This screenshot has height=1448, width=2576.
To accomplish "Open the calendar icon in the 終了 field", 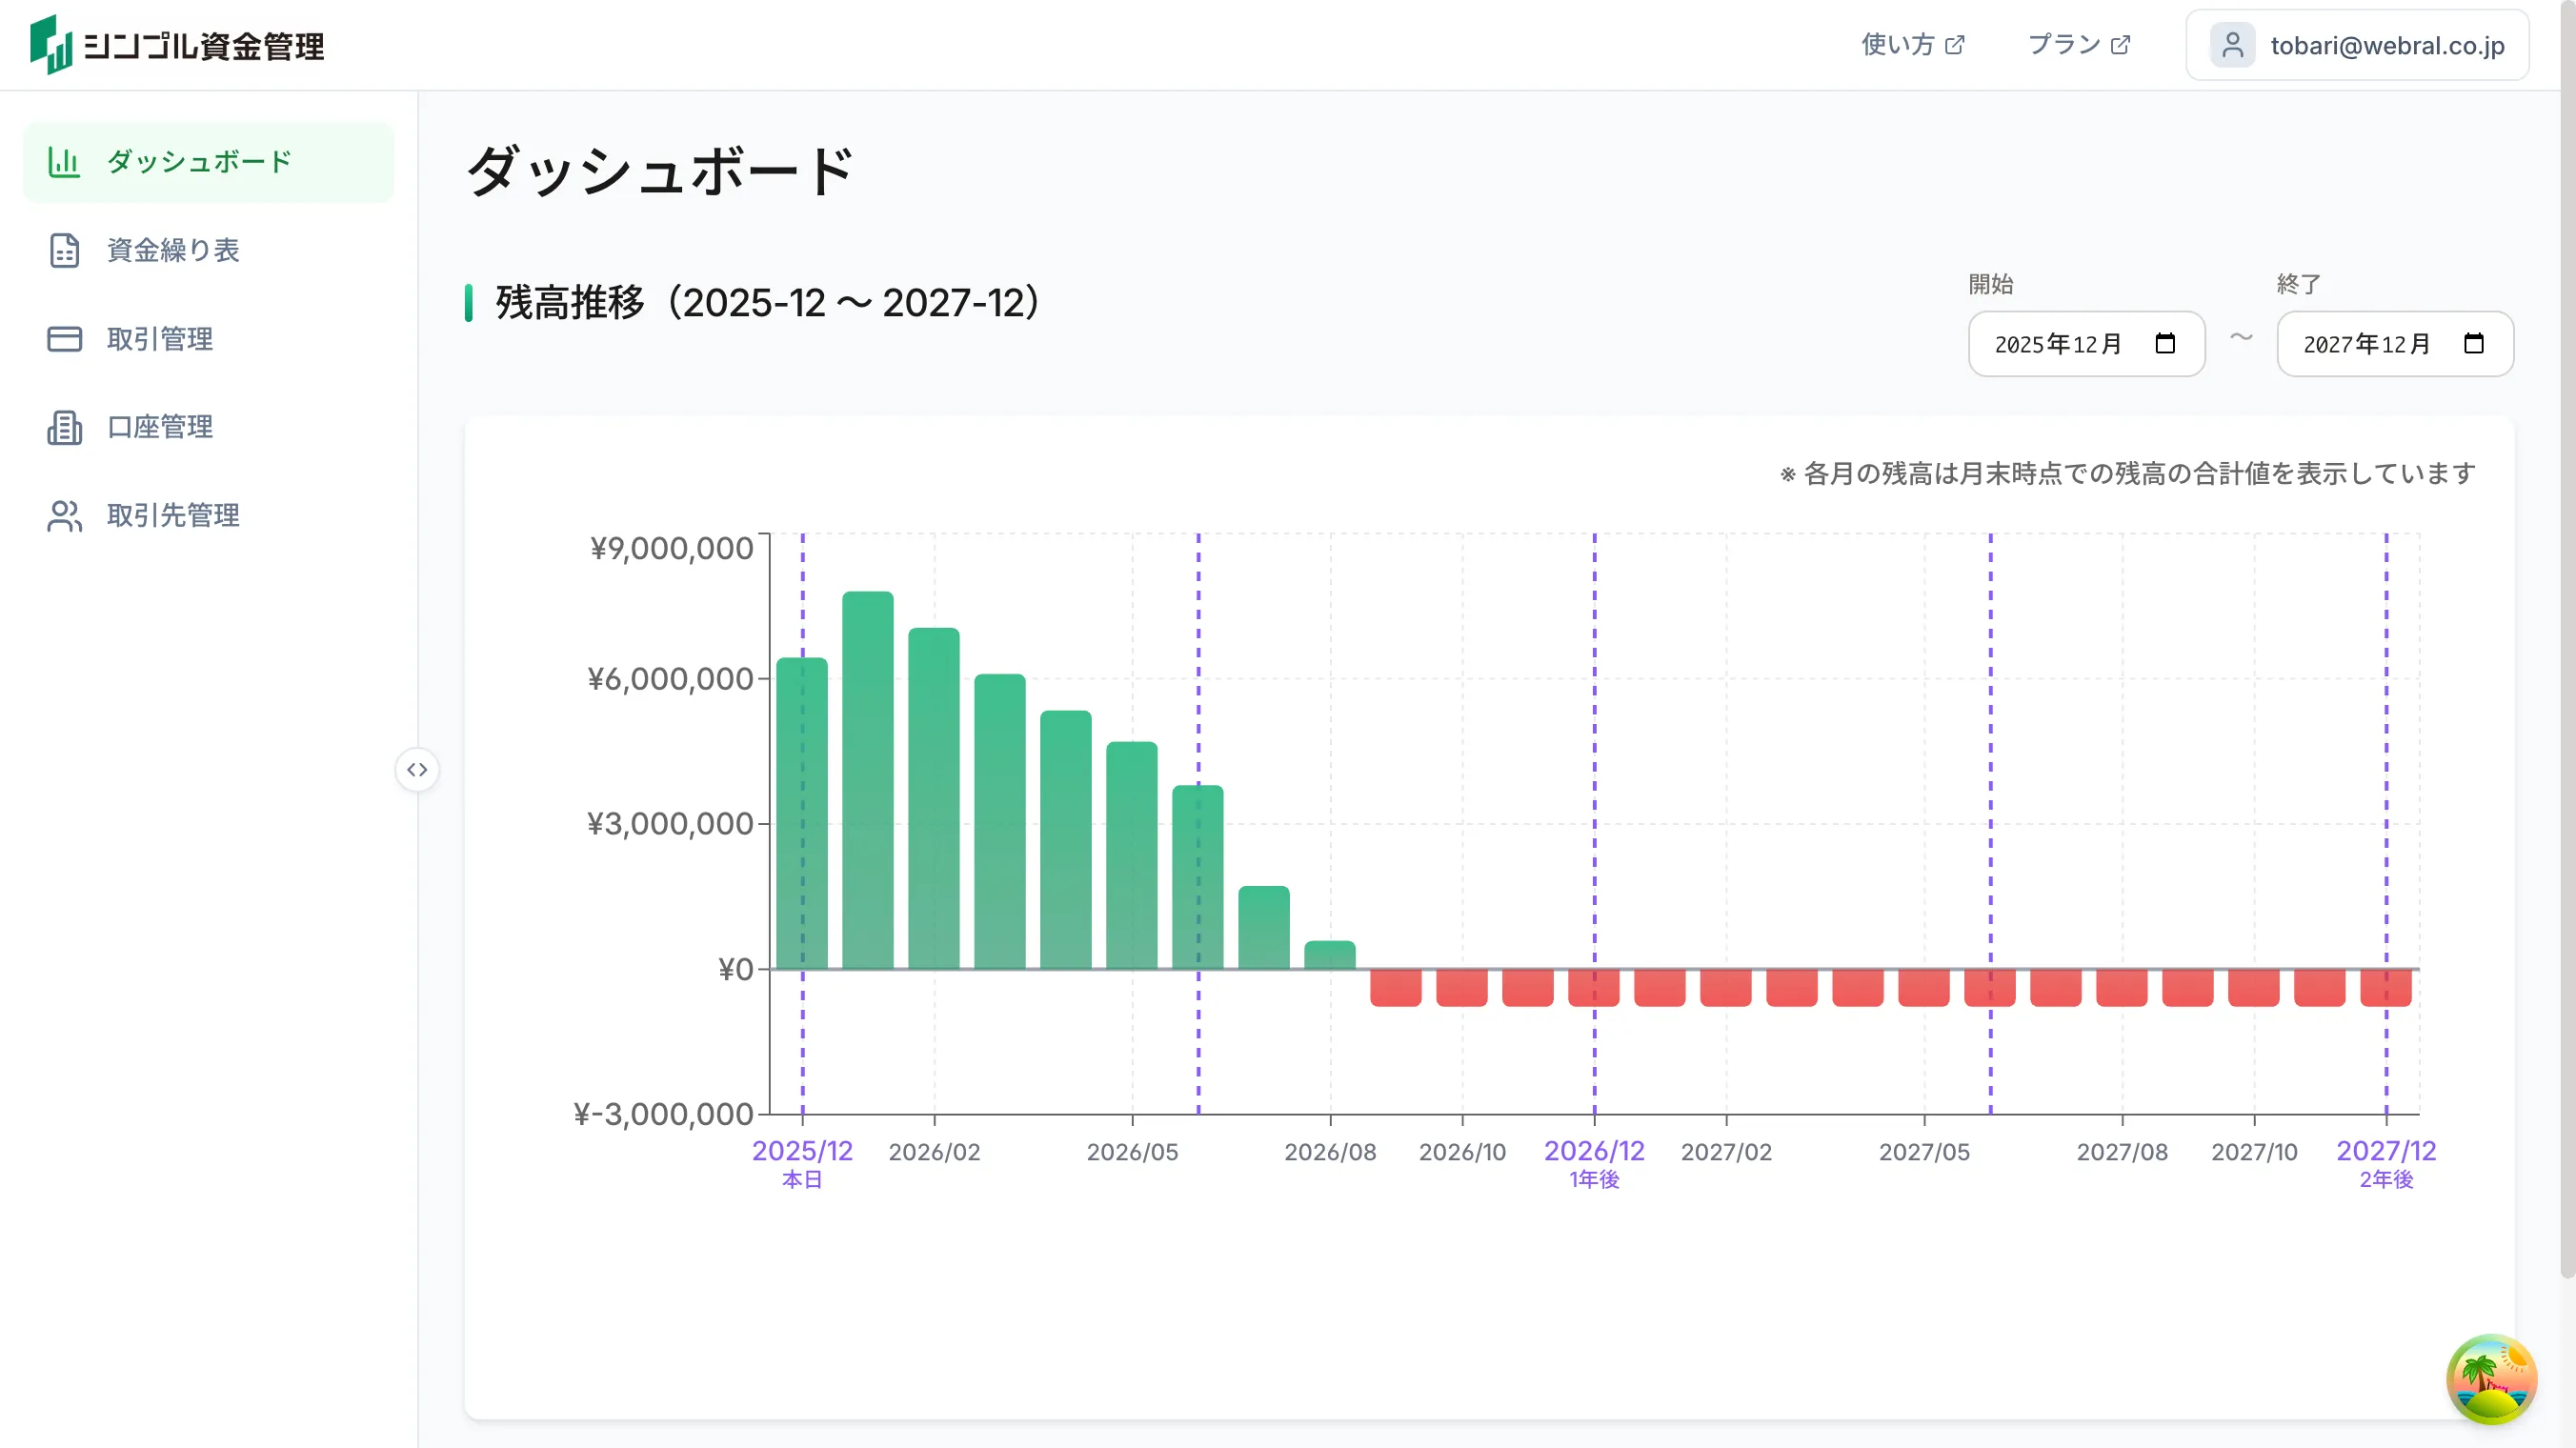I will point(2475,343).
